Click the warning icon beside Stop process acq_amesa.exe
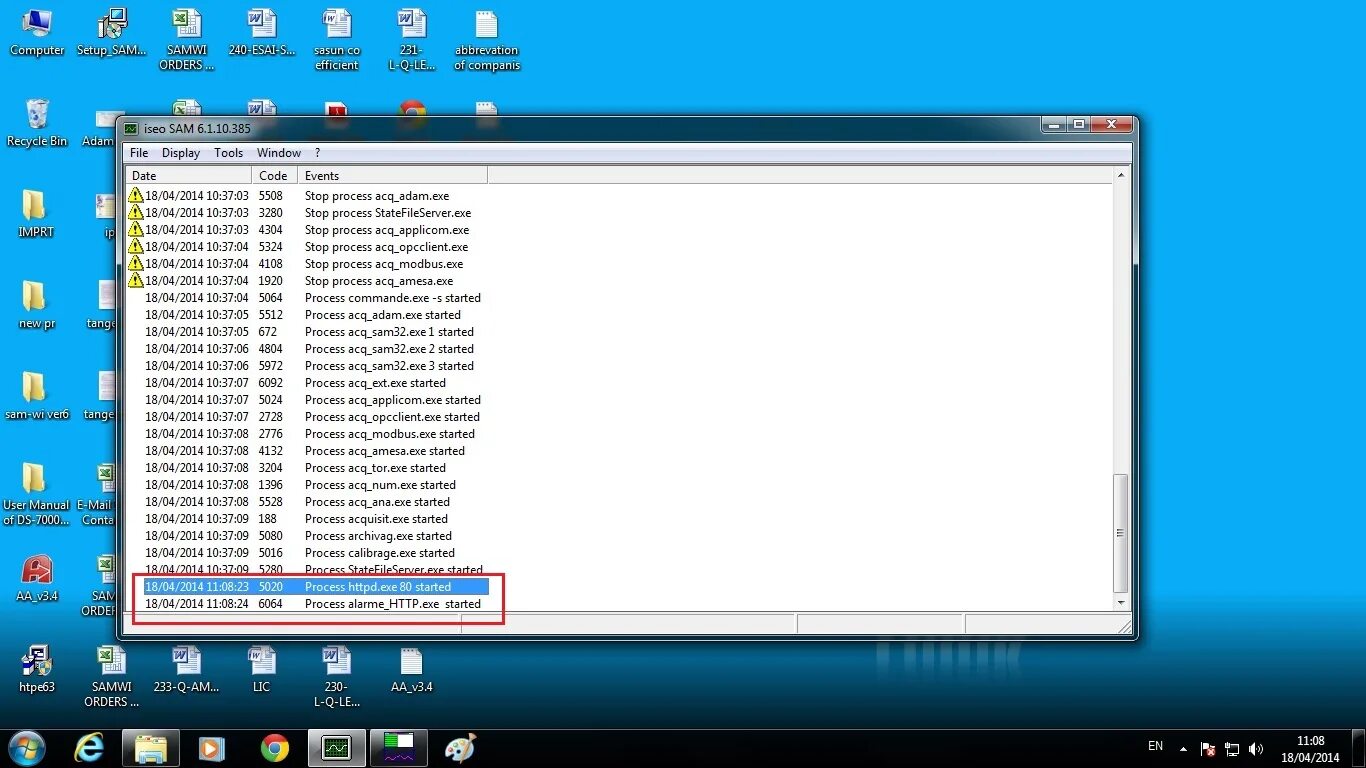The image size is (1366, 768). point(136,281)
